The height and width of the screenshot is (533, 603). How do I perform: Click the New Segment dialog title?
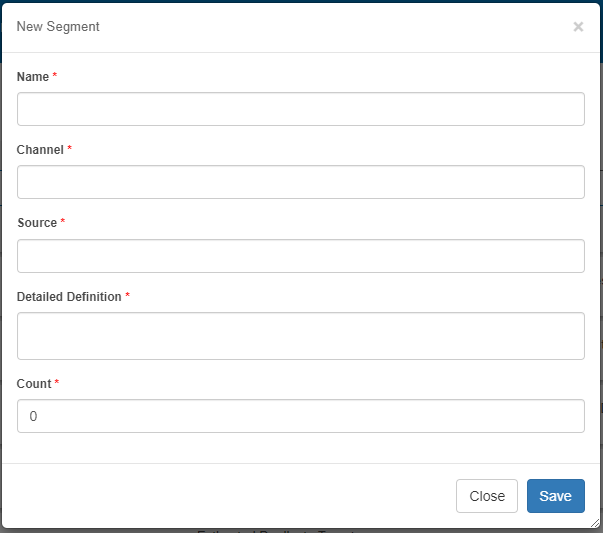pos(58,27)
